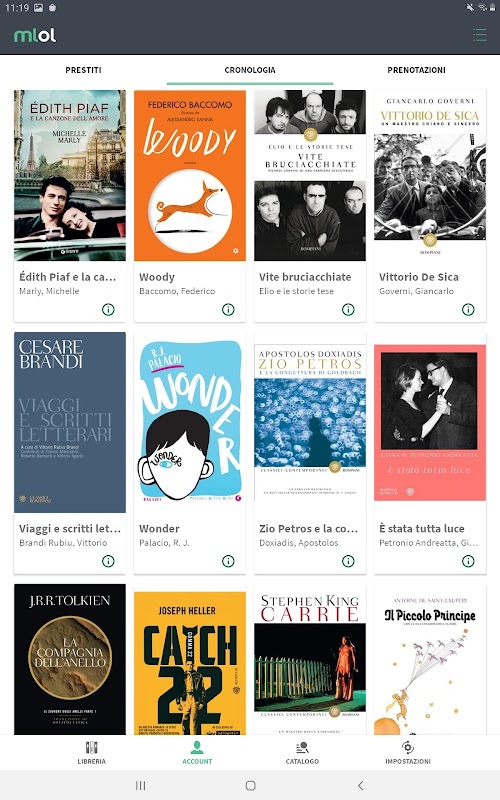This screenshot has width=500, height=800.
Task: View info for Vittorio De Sica
Action: (468, 309)
